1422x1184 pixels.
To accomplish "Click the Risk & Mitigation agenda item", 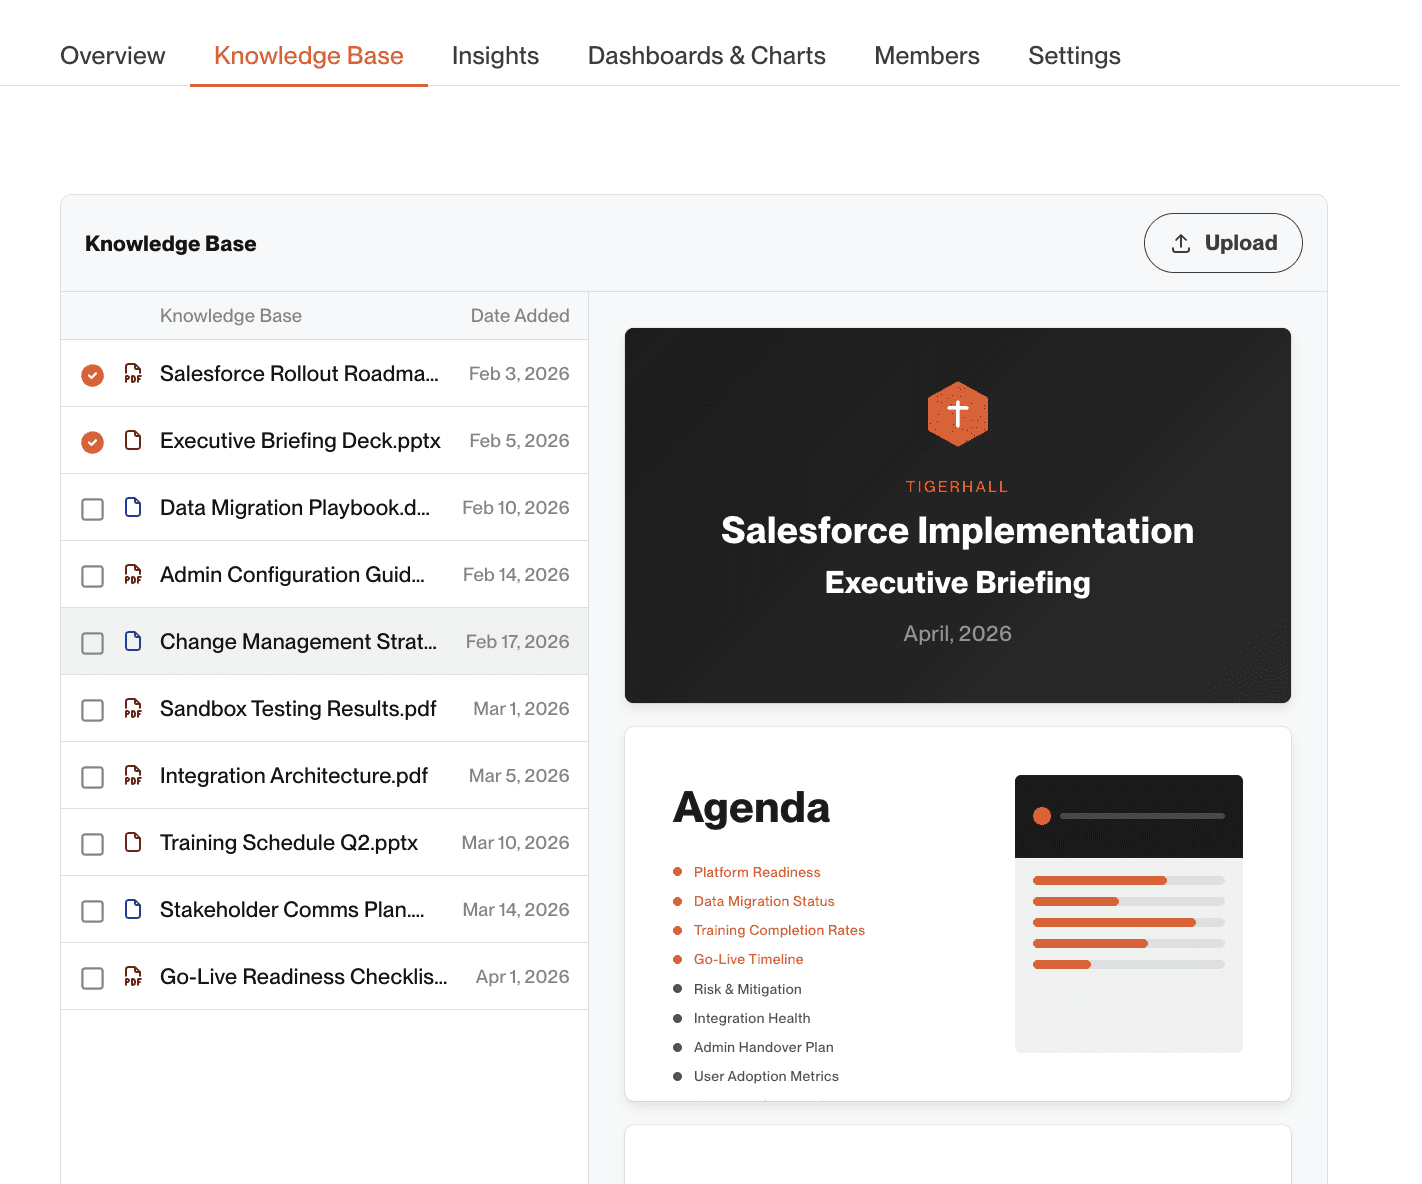I will pos(747,989).
